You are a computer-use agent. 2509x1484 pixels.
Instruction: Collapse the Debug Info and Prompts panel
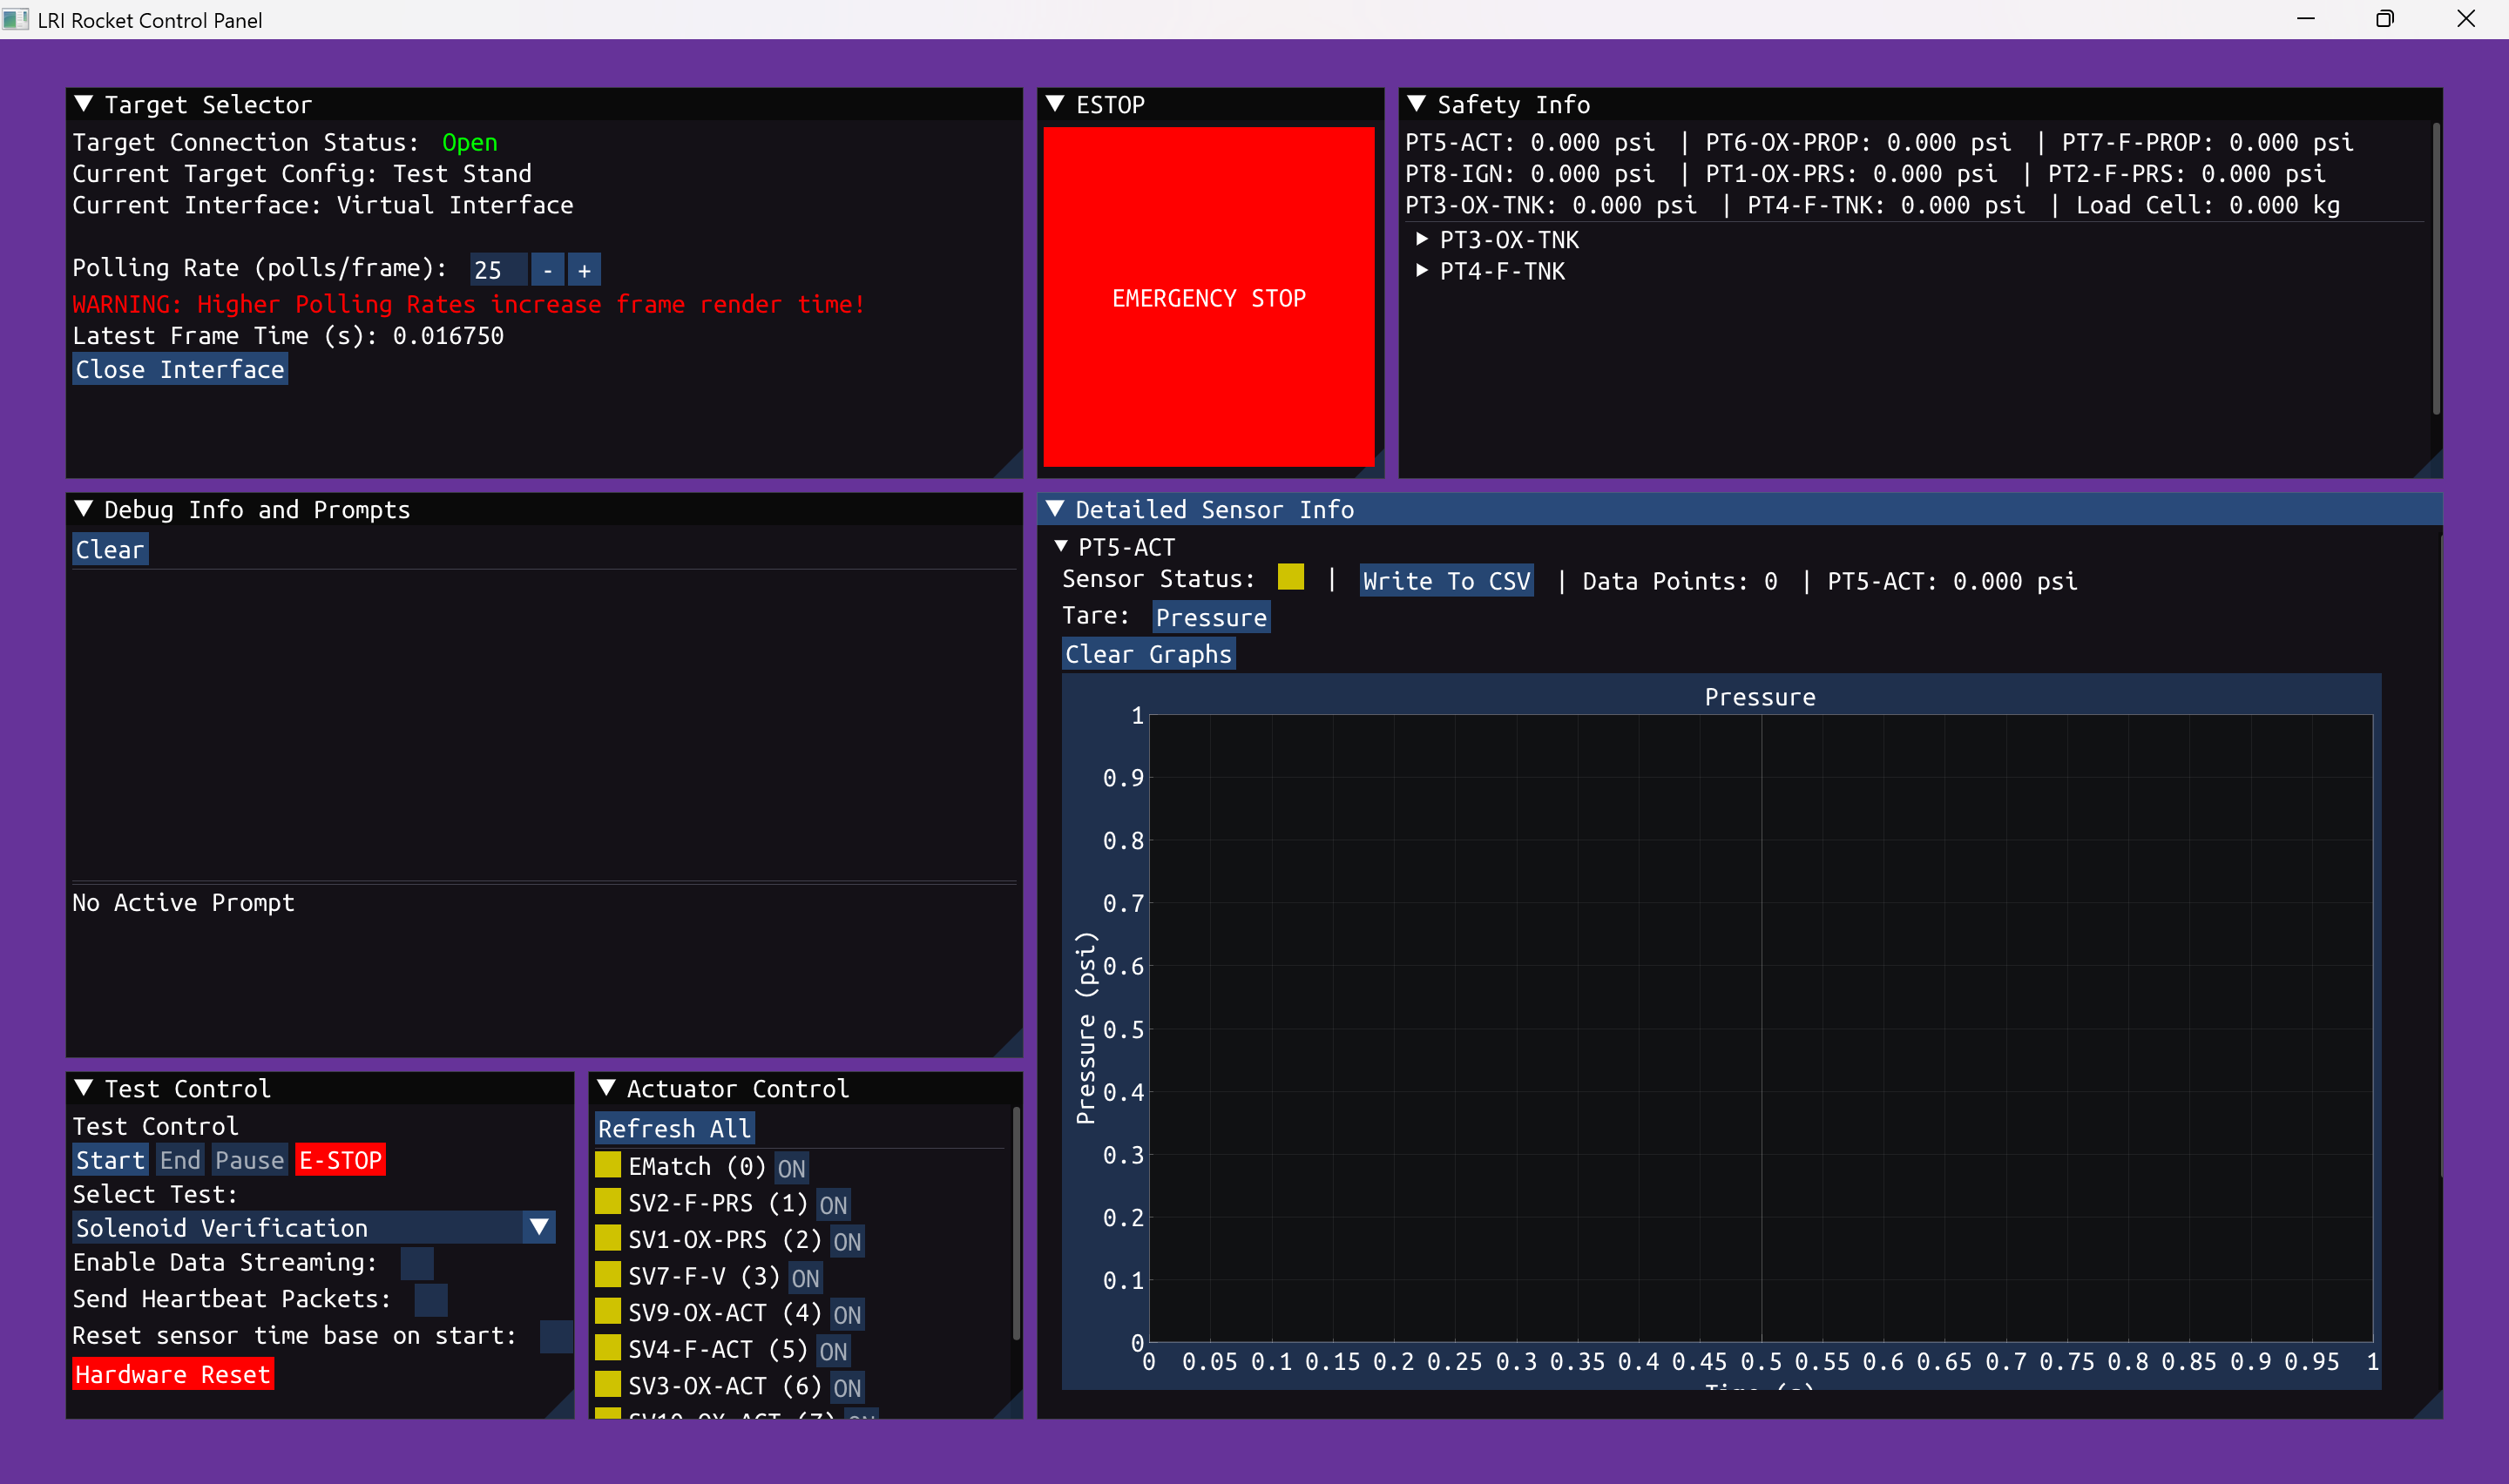(84, 509)
